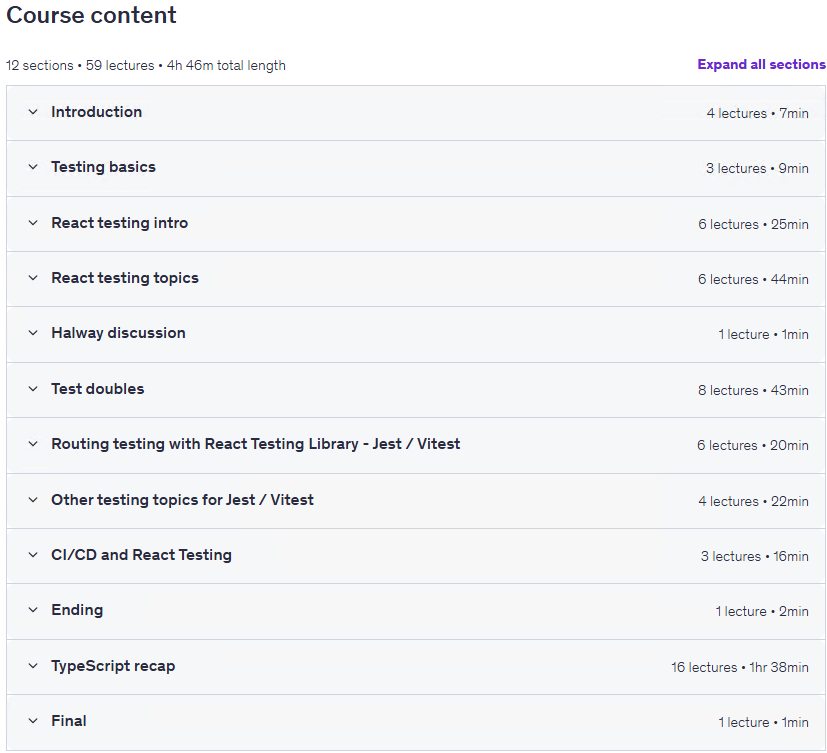
Task: Click '1 lecture • 2min' text
Action: coord(762,611)
